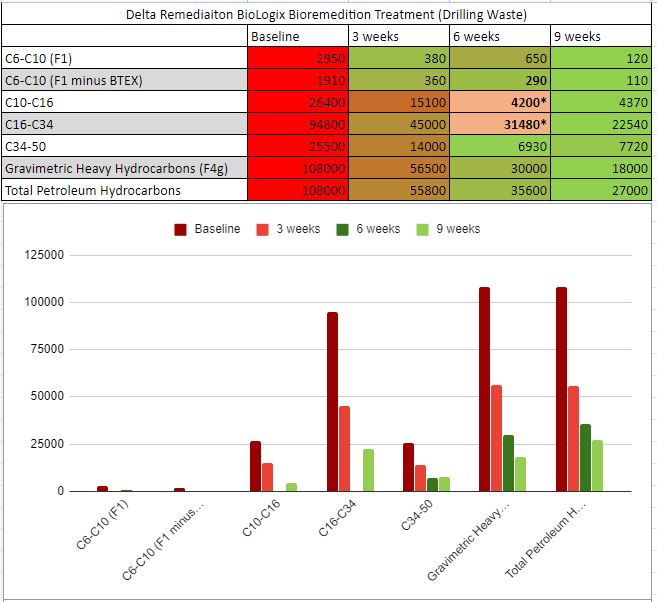Select the cell with value 30000
The image size is (657, 602).
[x=500, y=168]
